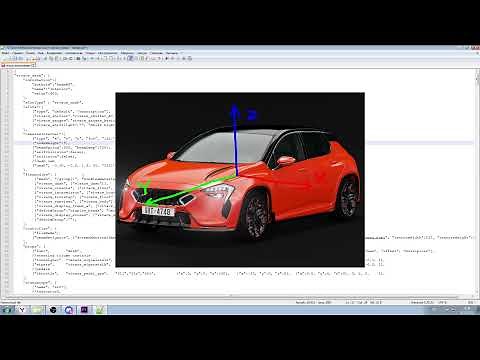Viewport: 480px width, 360px height.
Task: Open the Синтаксисы menu
Action: (x=73, y=53)
